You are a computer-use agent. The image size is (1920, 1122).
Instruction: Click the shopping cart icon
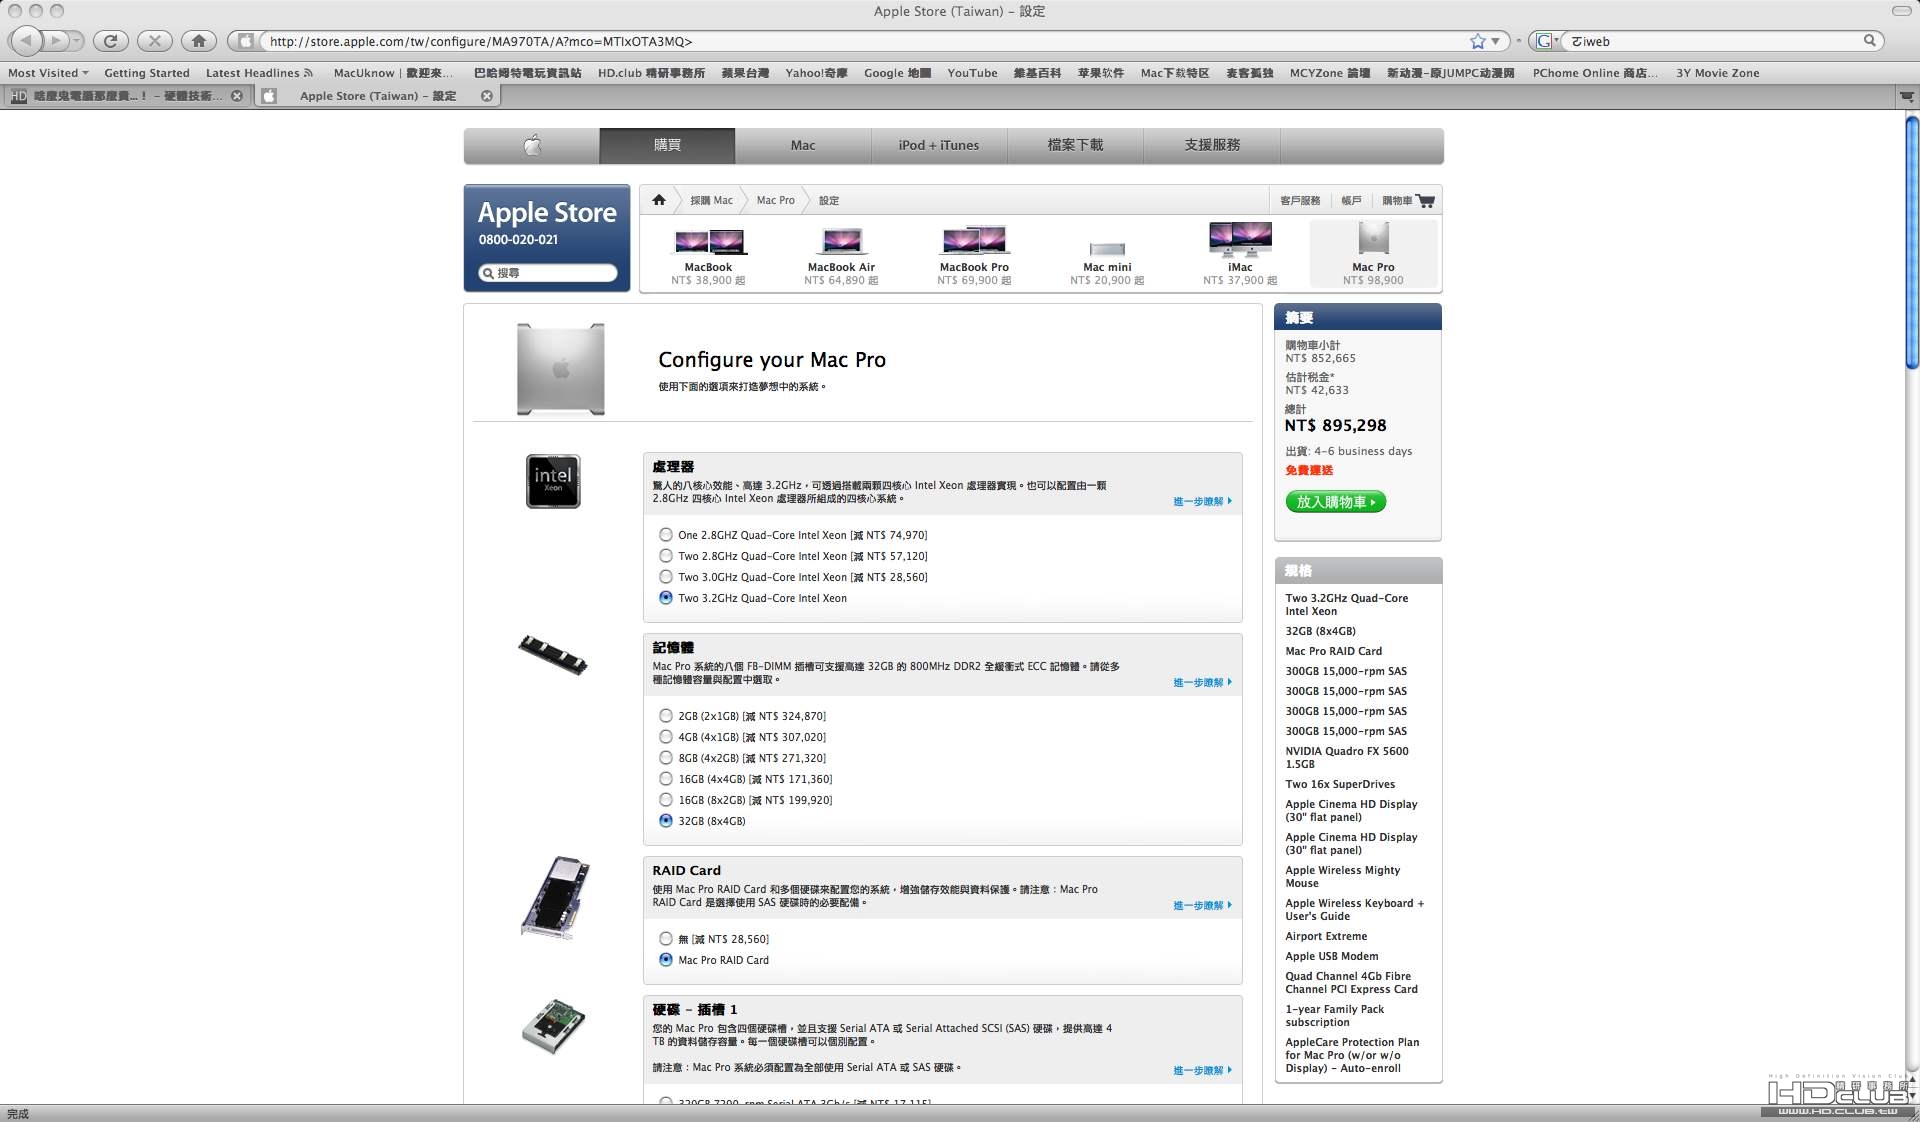click(x=1426, y=201)
